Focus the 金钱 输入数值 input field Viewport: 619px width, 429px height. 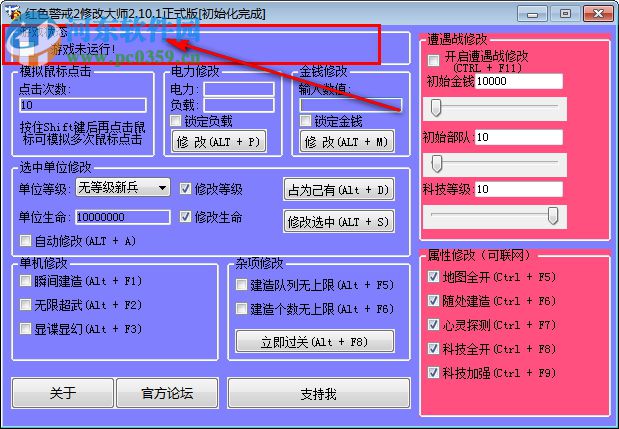(x=351, y=105)
